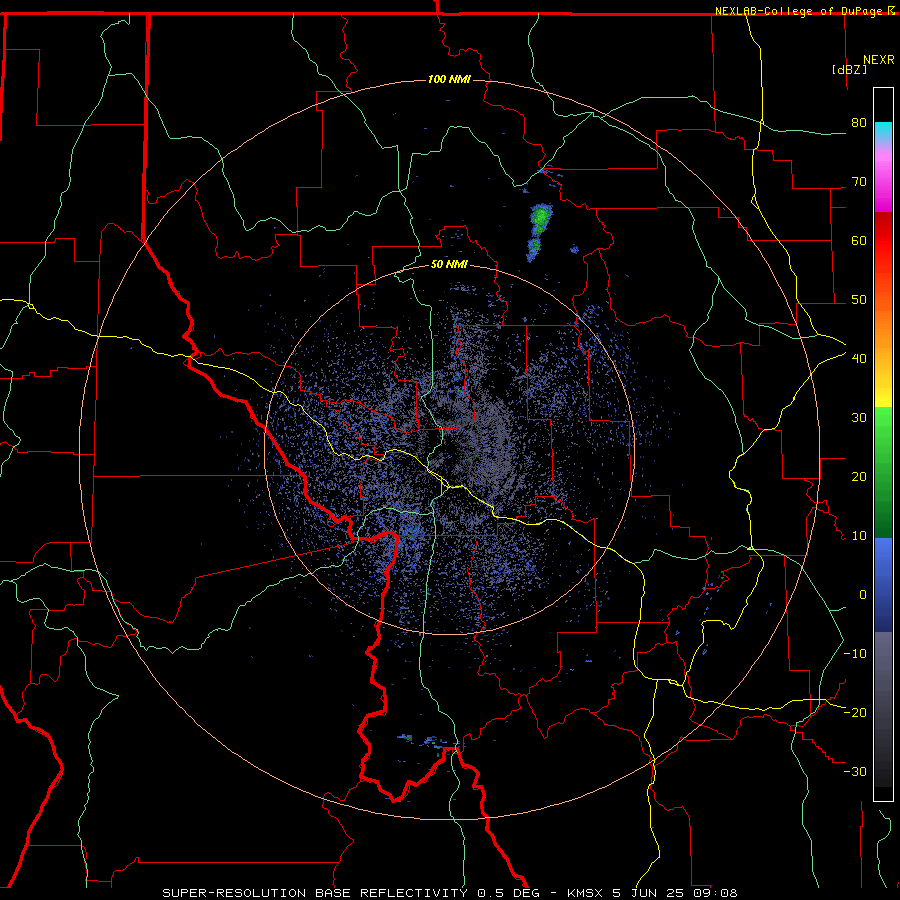Click the 10 dBZ scale value
The height and width of the screenshot is (900, 900).
tap(859, 536)
